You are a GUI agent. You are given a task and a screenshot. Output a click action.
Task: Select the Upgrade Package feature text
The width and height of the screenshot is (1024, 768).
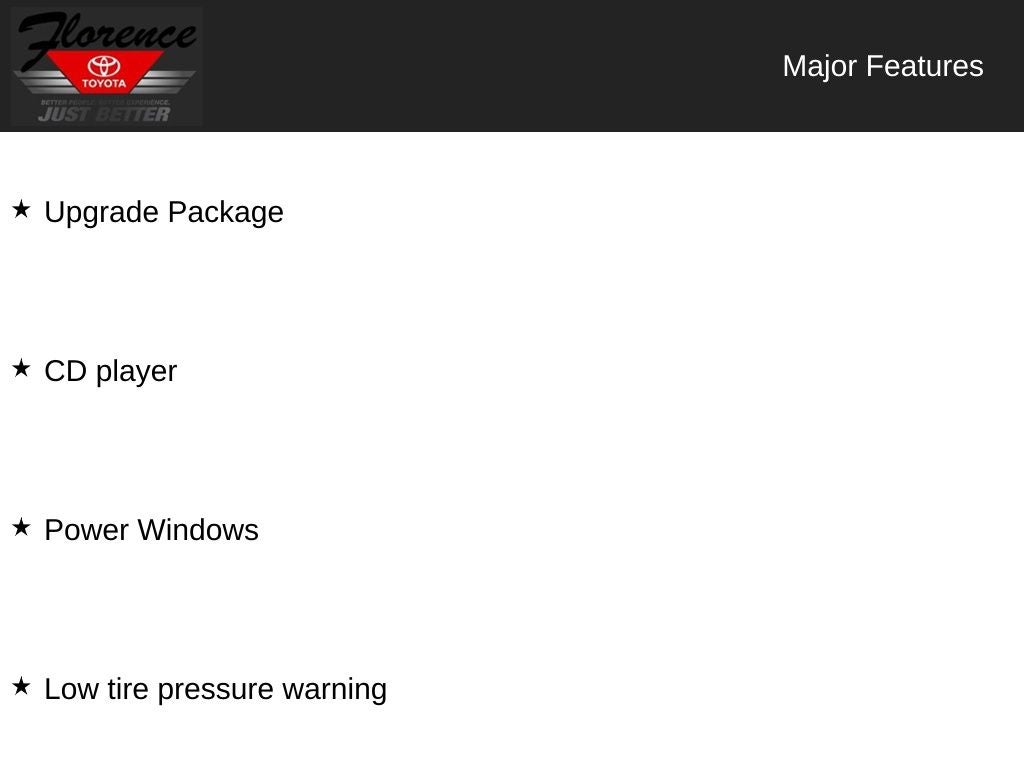(x=164, y=212)
